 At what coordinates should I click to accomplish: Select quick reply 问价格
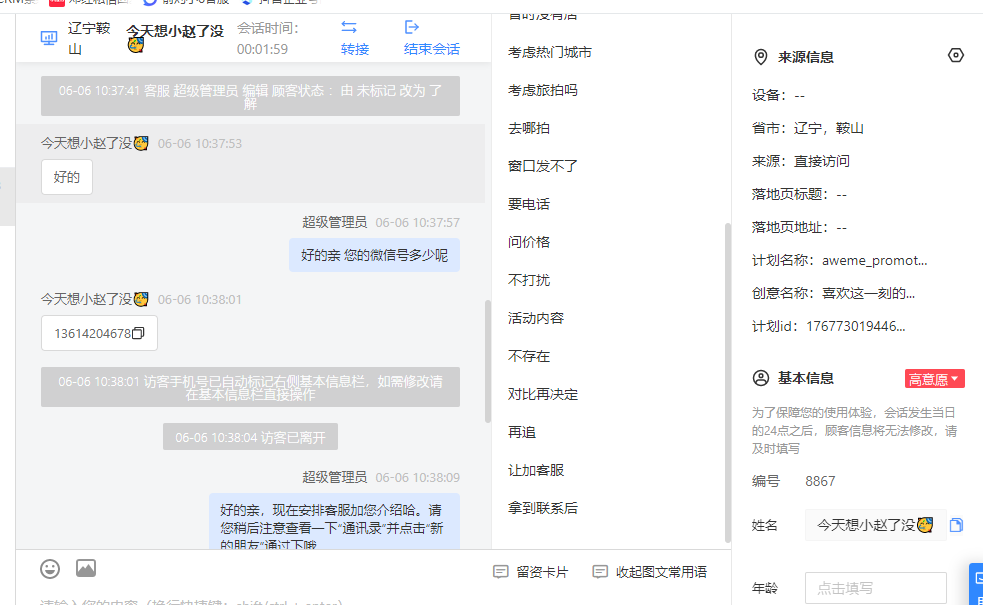529,242
